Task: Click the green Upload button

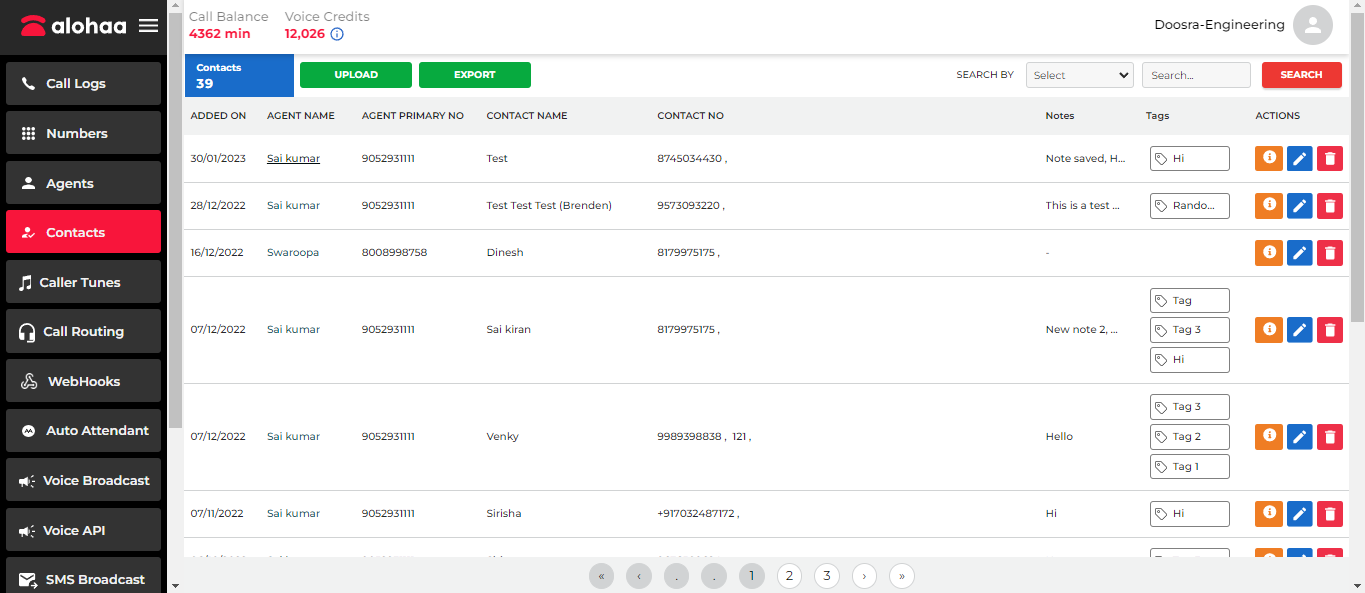Action: 356,75
